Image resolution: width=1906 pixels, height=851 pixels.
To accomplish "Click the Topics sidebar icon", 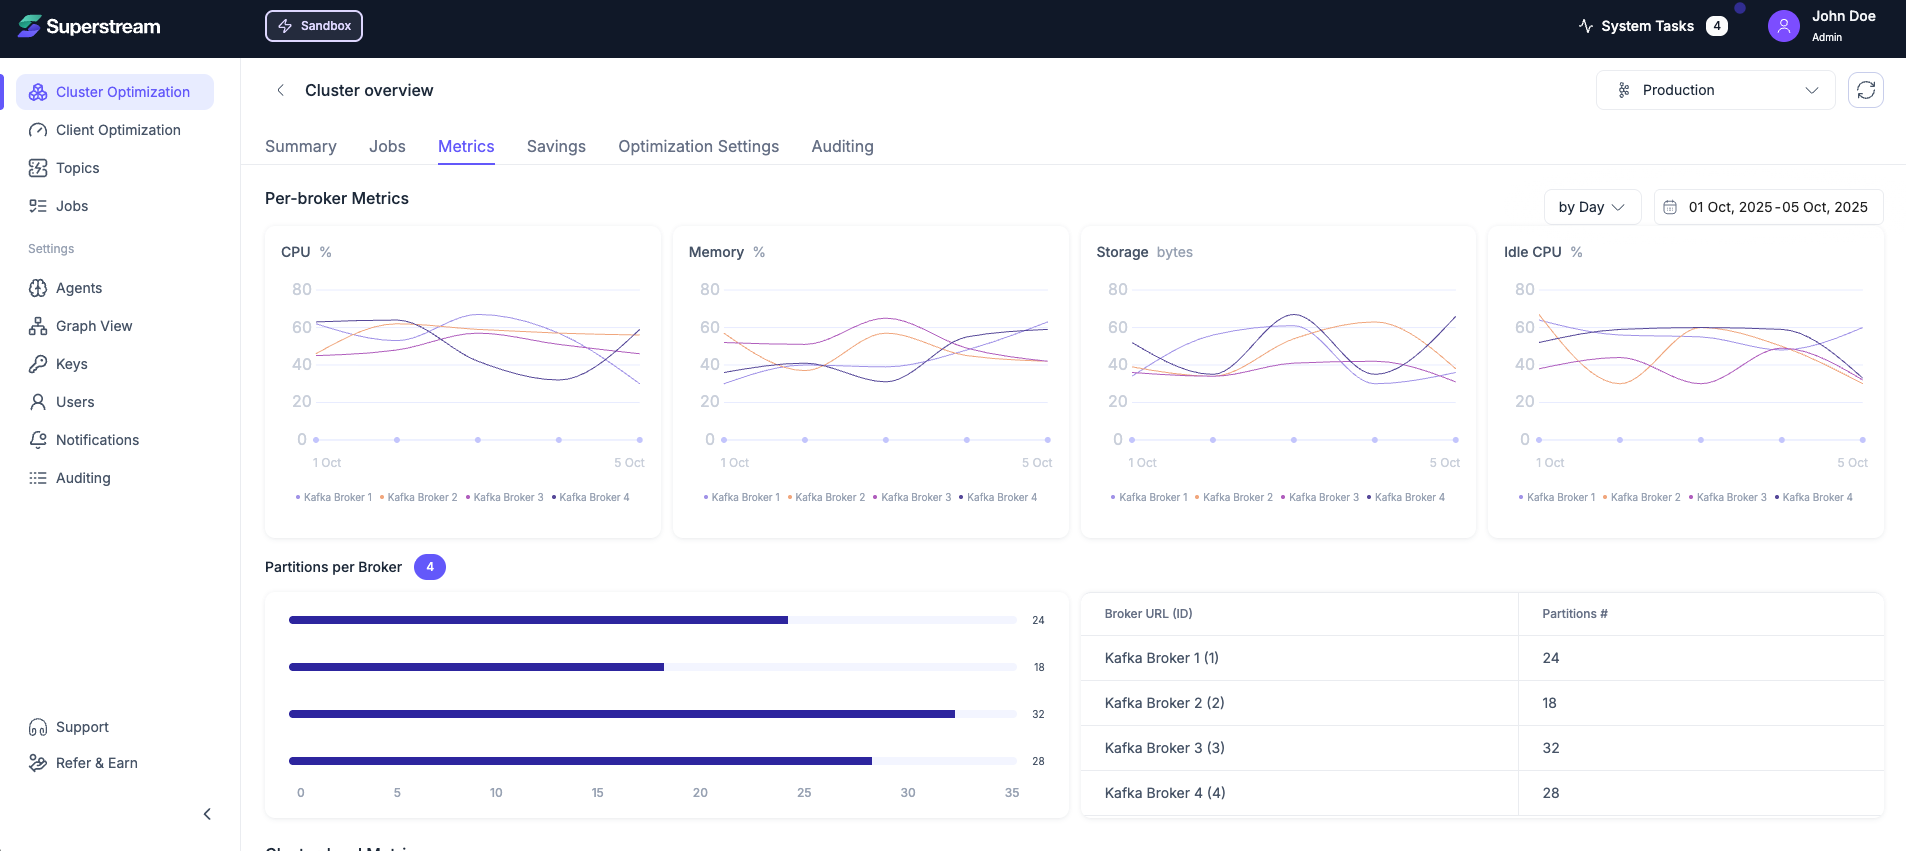I will point(38,168).
